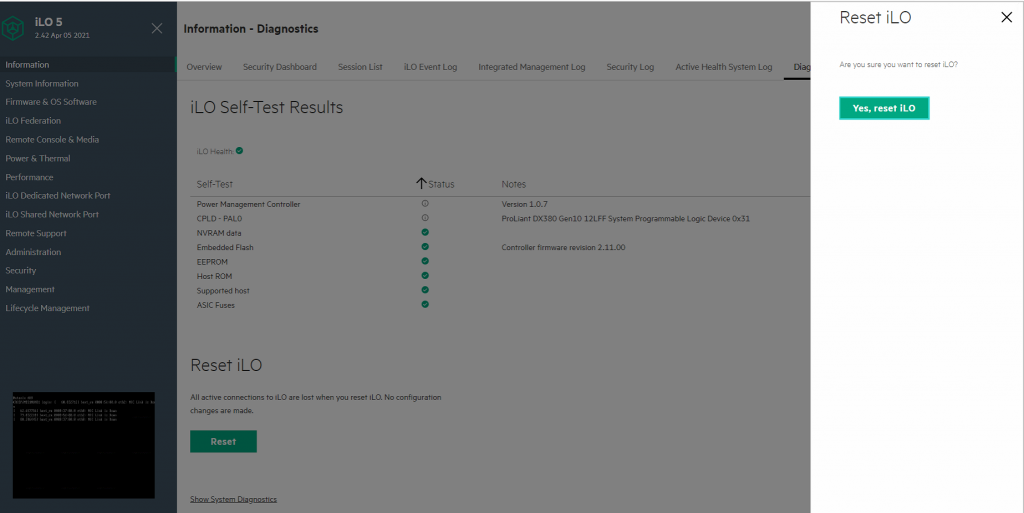Switch to the Security Dashboard tab
Image resolution: width=1024 pixels, height=513 pixels.
tap(279, 67)
